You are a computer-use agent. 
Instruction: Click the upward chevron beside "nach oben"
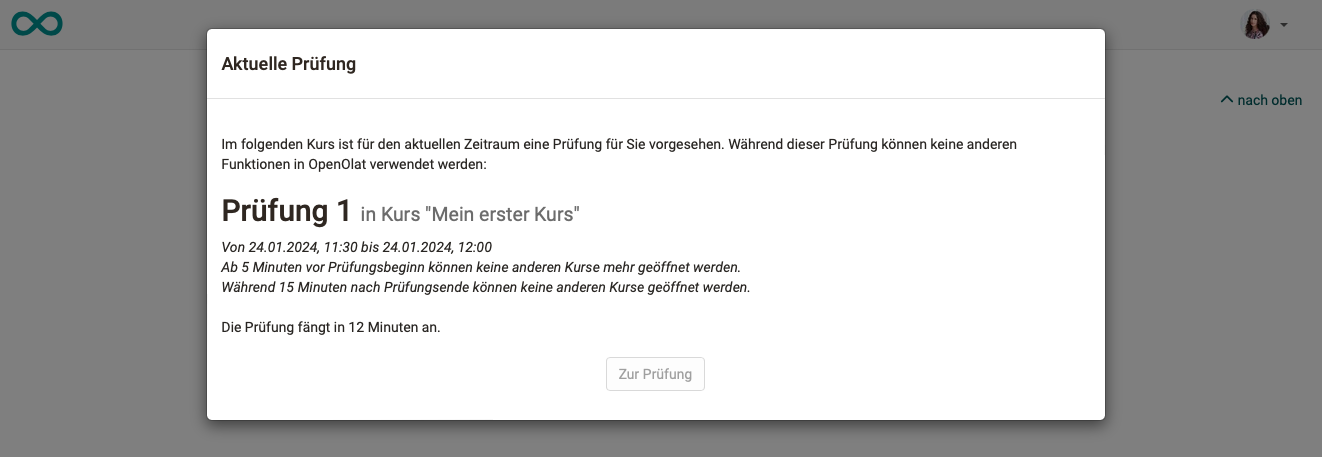coord(1227,99)
